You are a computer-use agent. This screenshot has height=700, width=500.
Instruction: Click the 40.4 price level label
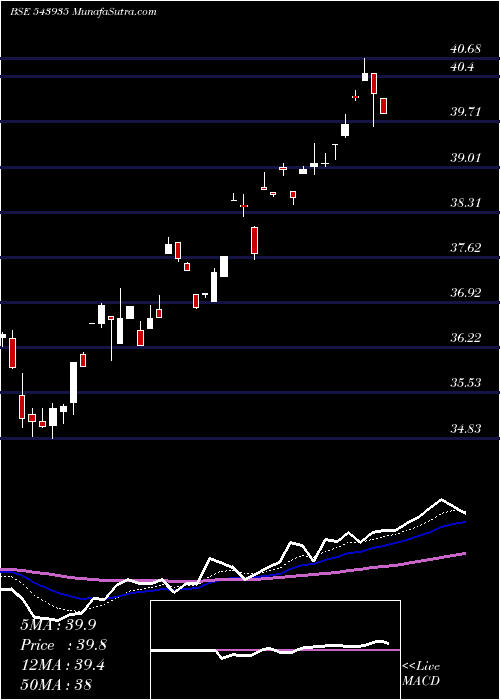462,67
